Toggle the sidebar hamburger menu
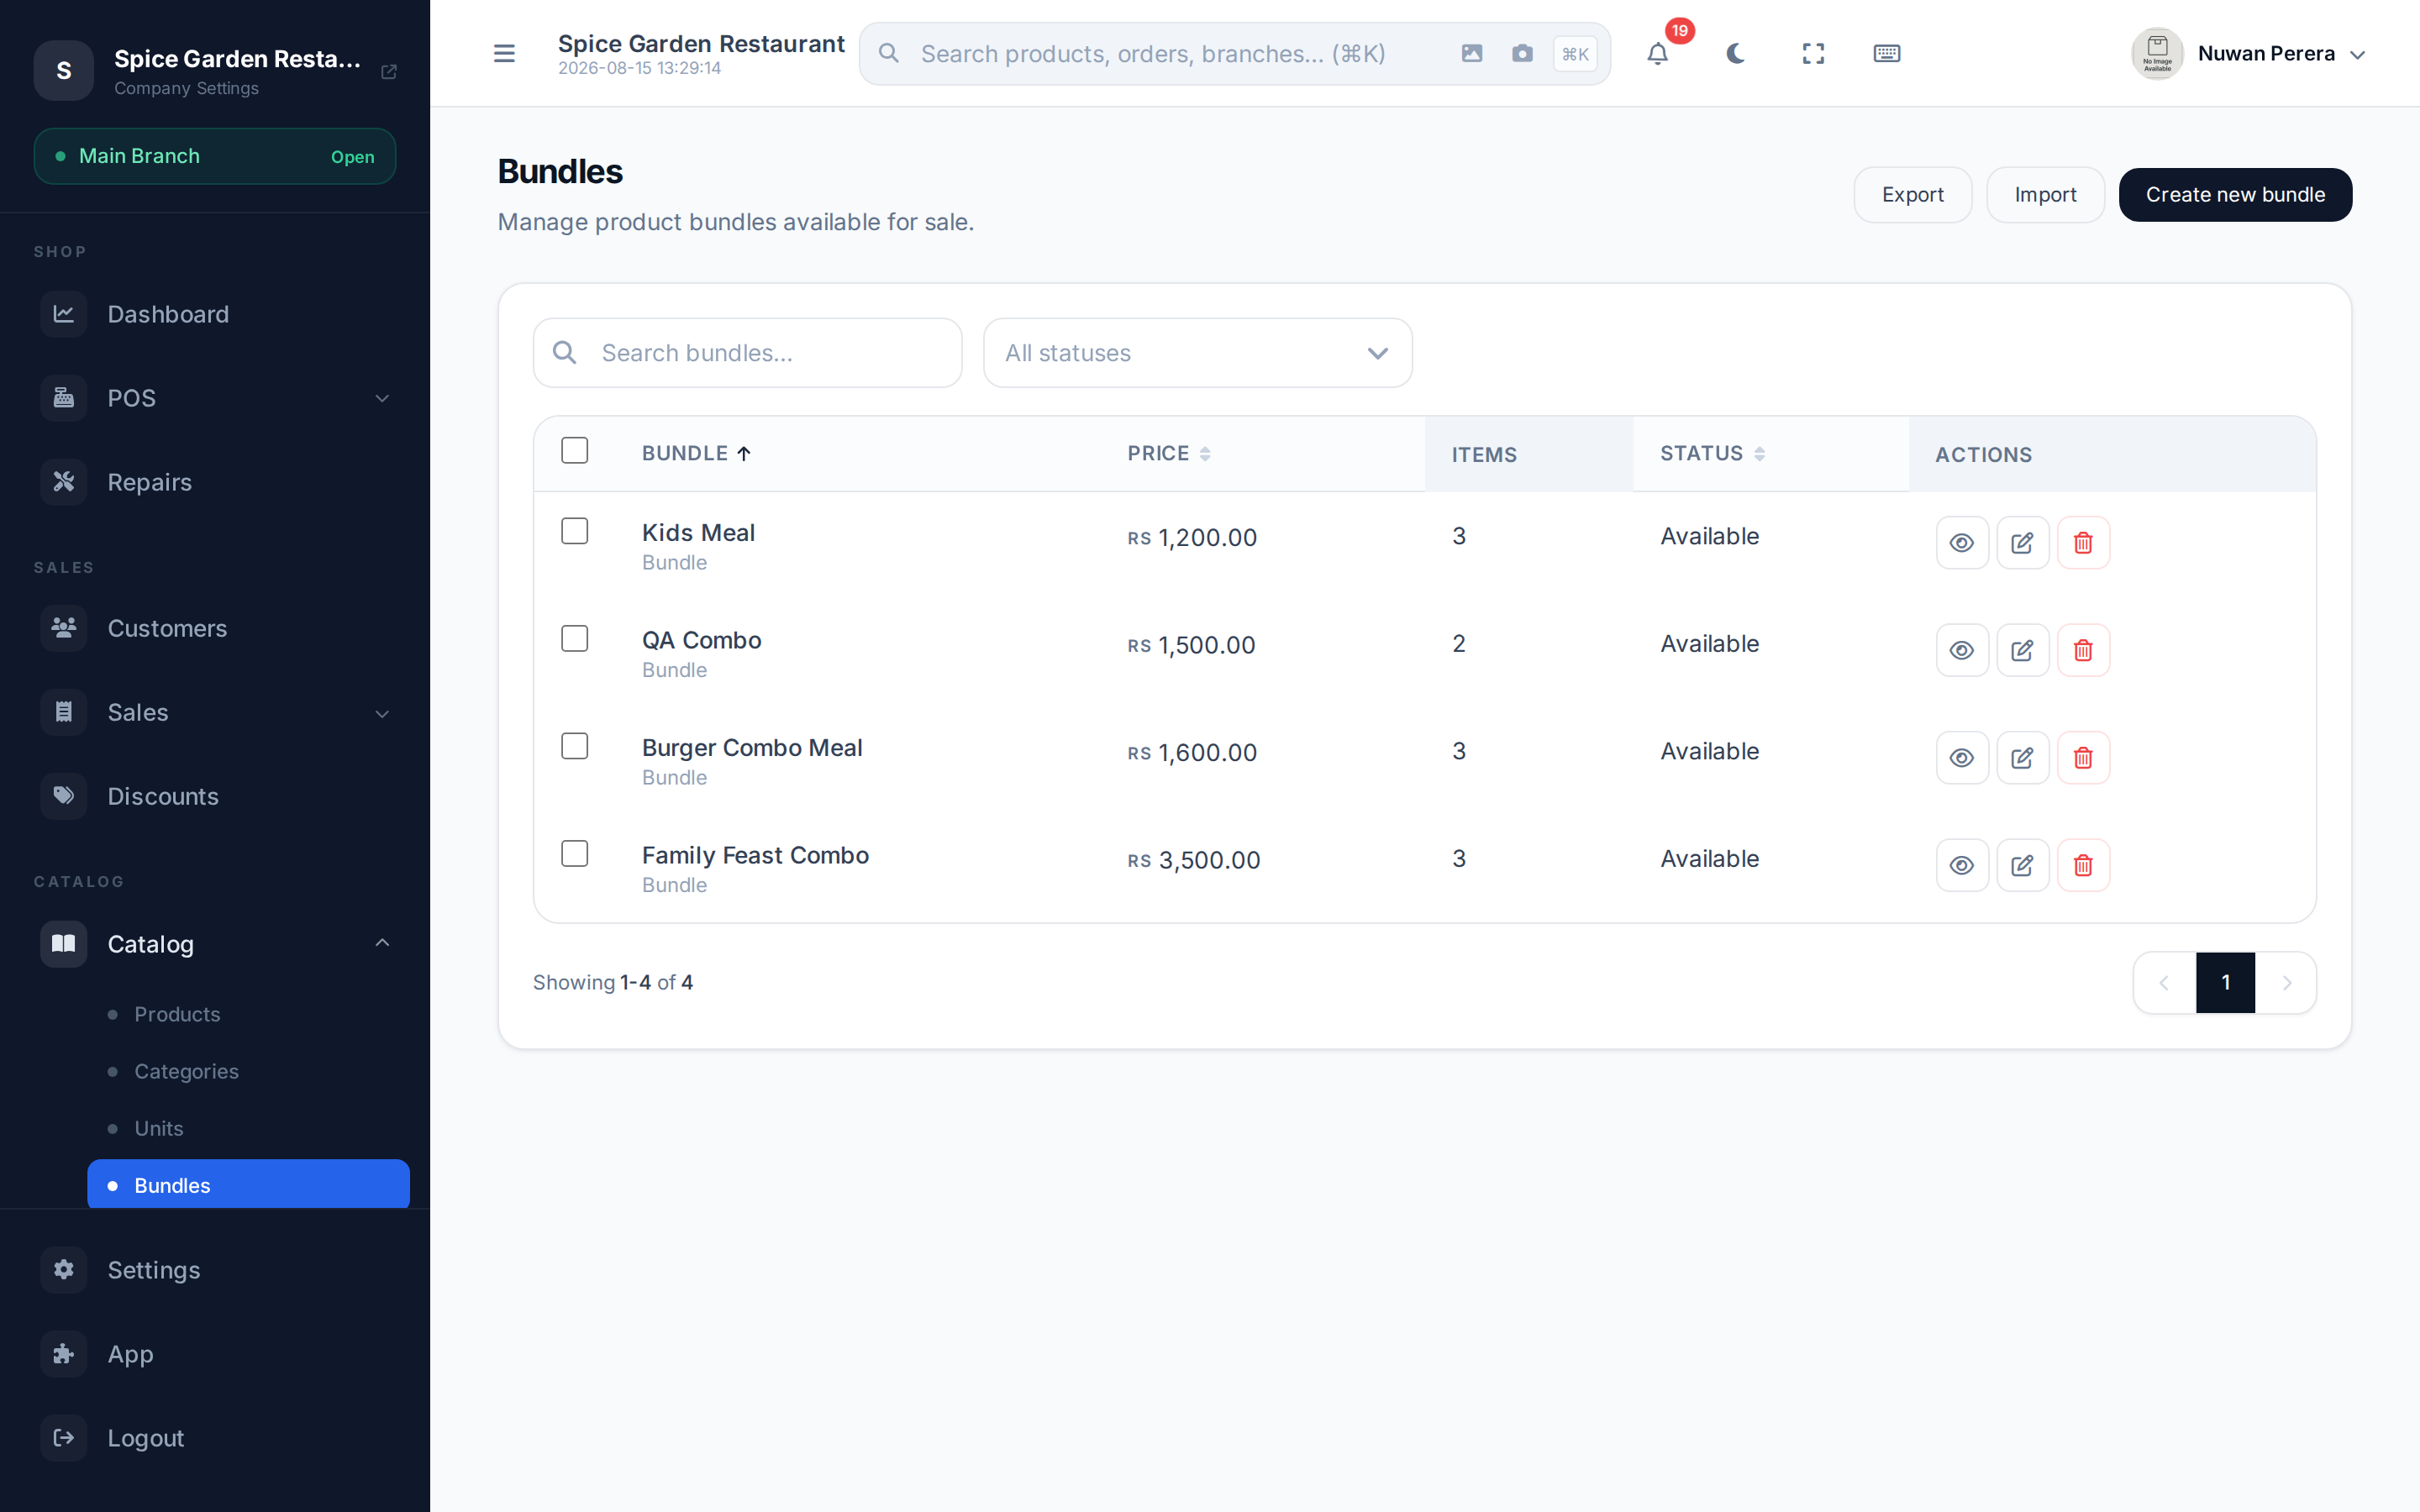The image size is (2420, 1512). 504,53
